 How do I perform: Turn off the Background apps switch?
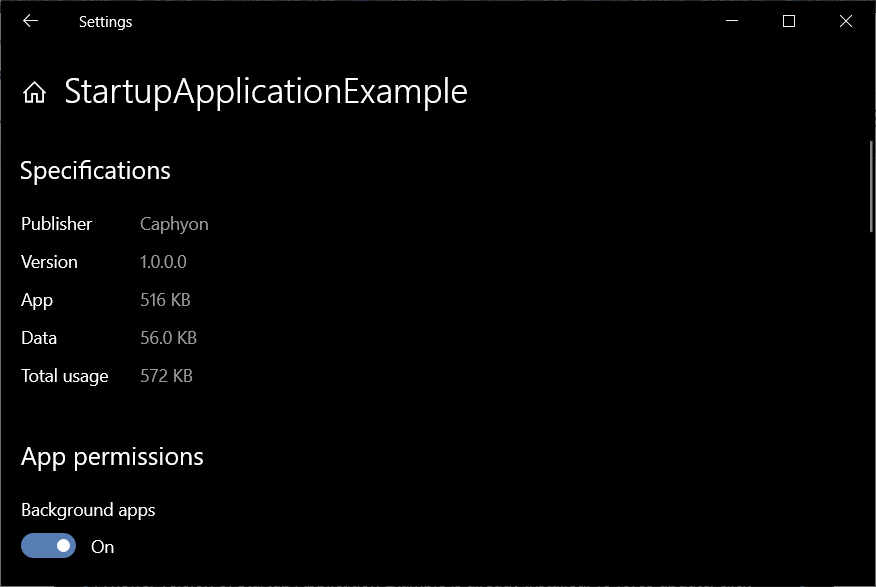tap(49, 546)
